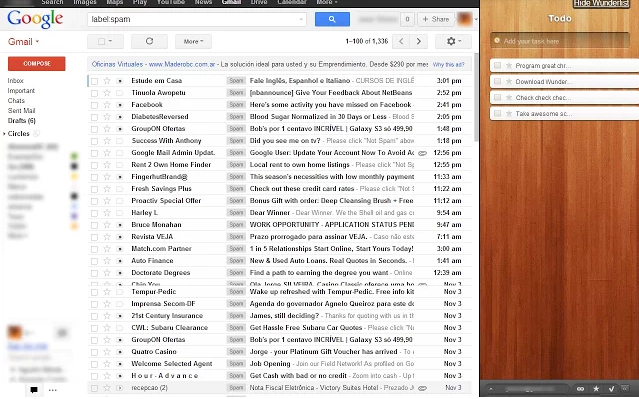639x399 pixels.
Task: Toggle importance marker on Auto Finance email
Action: tap(119, 261)
